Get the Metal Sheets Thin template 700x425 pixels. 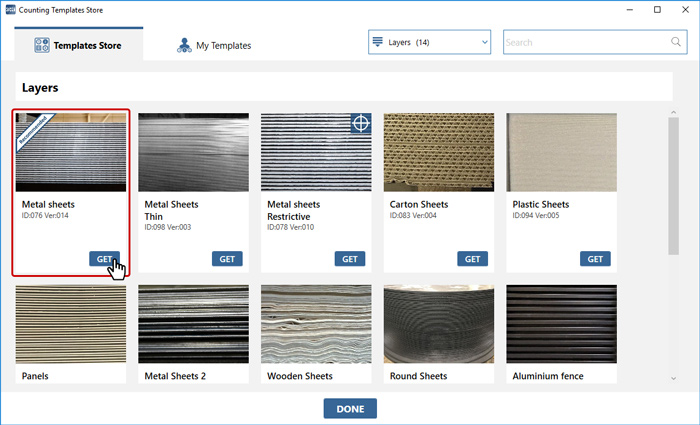point(227,258)
